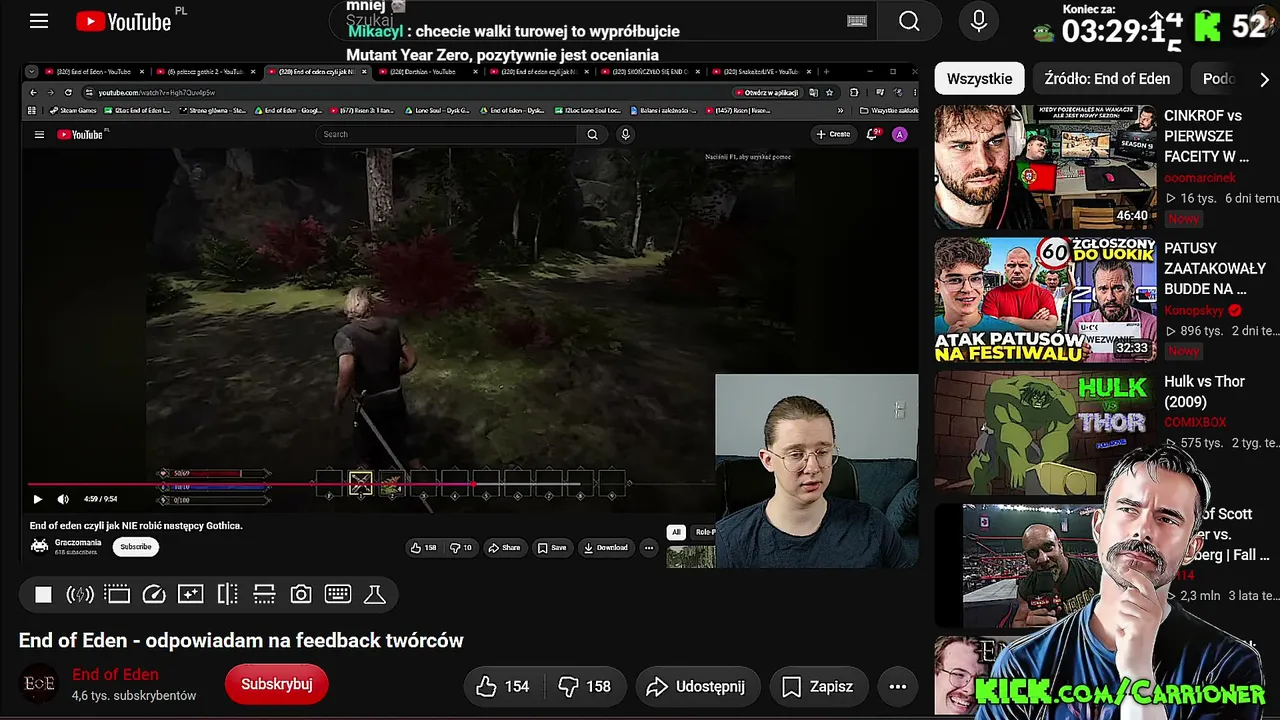Viewport: 1280px width, 720px height.
Task: Save the video with the Zapisz button
Action: (818, 686)
